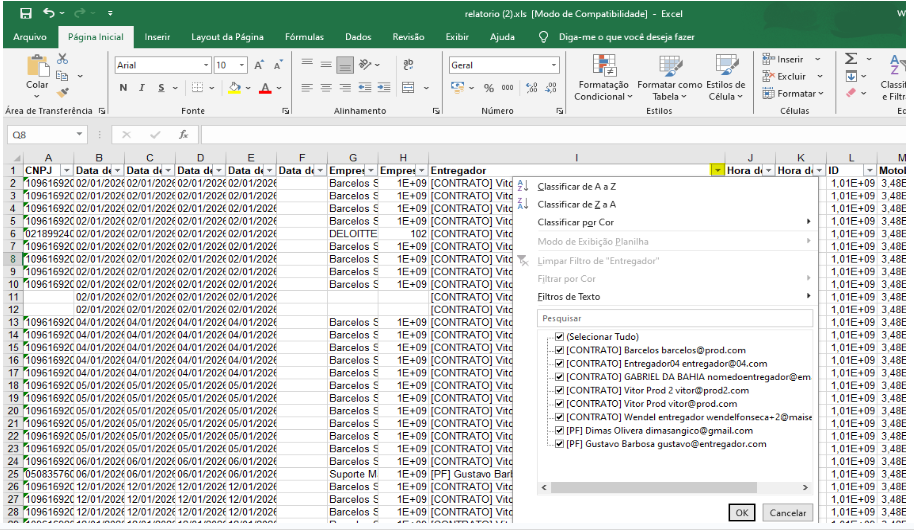Switch to the Inserir tab
Viewport: 914px width, 530px height.
point(157,37)
